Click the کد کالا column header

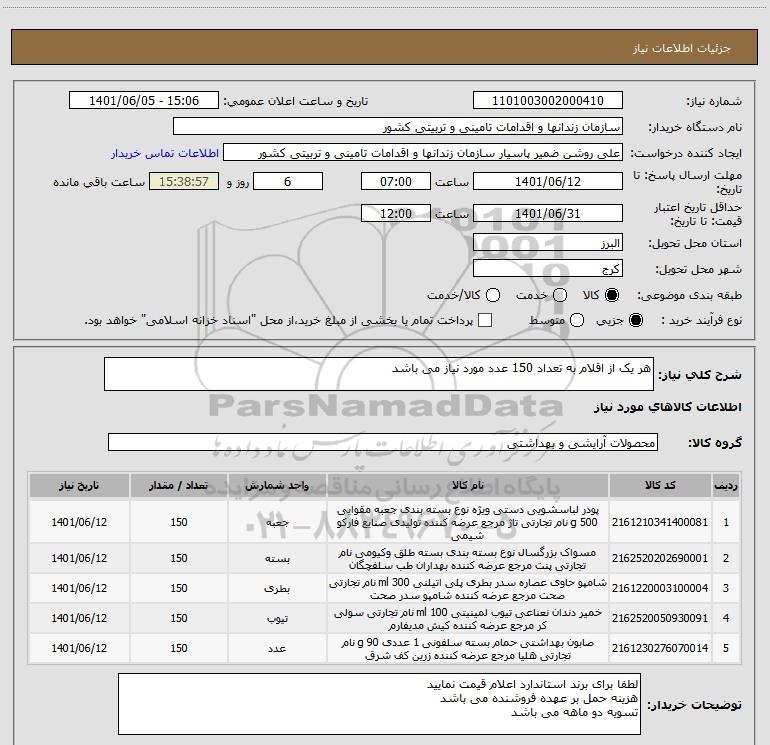(660, 486)
